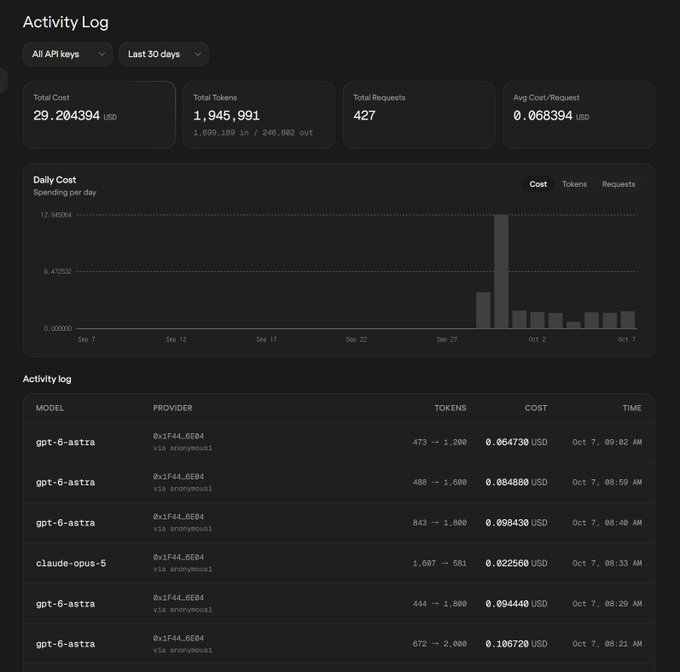Switch chart to Cost tab
The height and width of the screenshot is (672, 680).
[538, 184]
